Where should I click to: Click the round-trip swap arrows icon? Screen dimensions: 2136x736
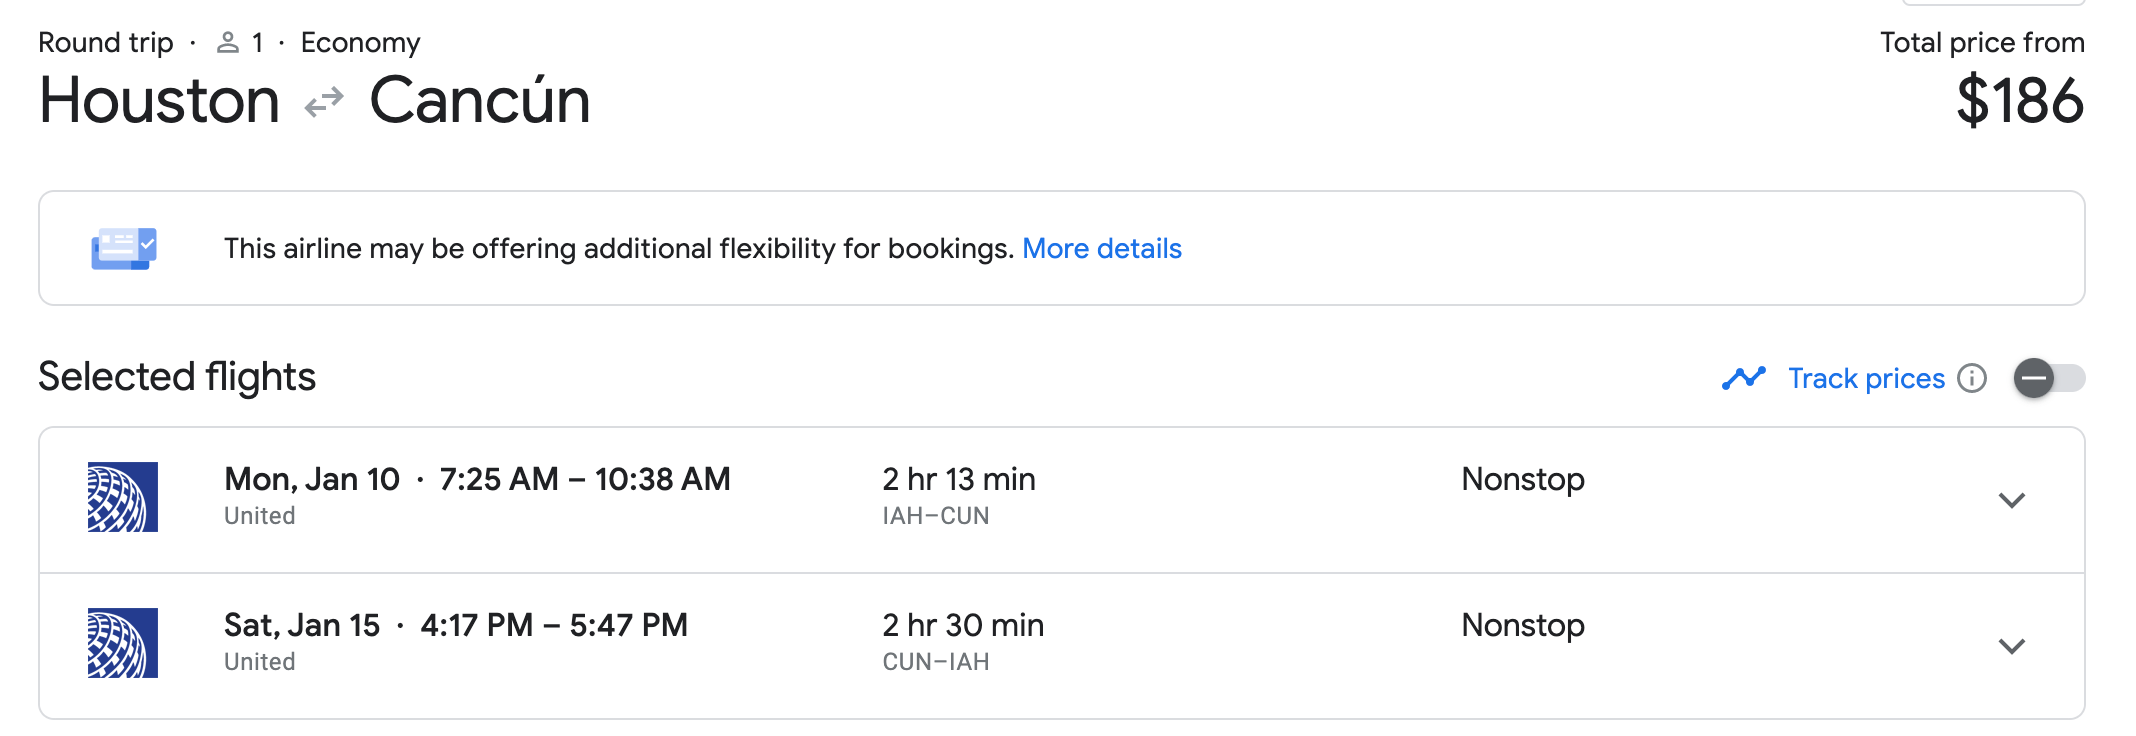coord(324,102)
